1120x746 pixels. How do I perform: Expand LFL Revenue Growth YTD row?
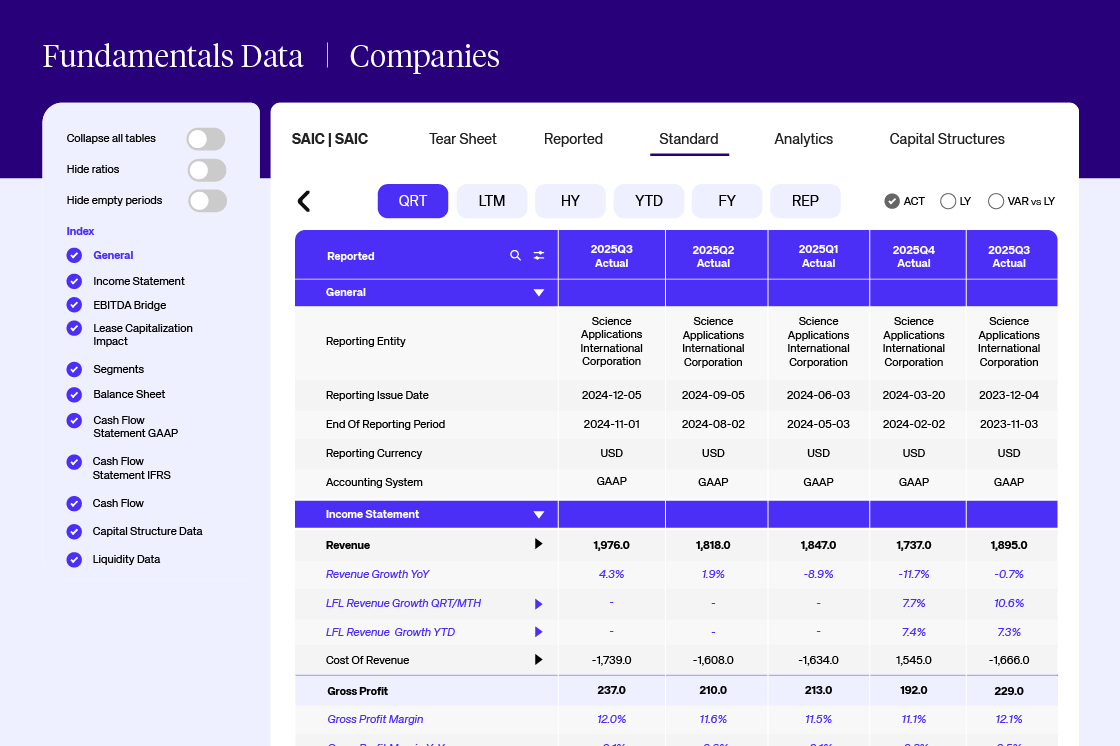[539, 632]
